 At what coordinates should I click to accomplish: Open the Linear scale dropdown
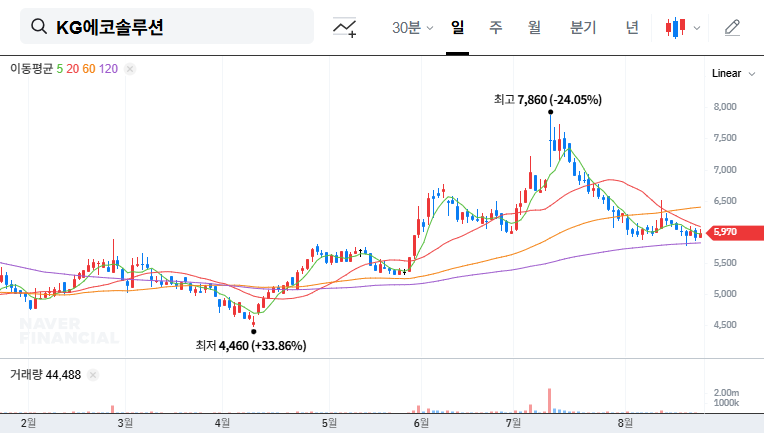pyautogui.click(x=733, y=74)
